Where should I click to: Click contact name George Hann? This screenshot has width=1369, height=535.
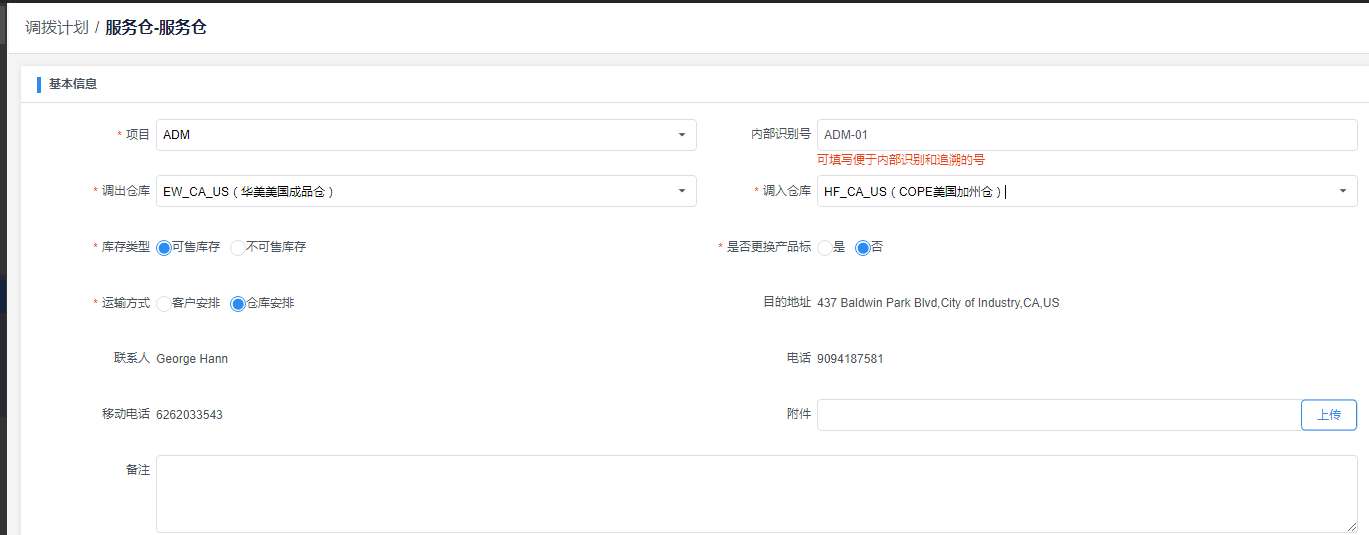192,358
